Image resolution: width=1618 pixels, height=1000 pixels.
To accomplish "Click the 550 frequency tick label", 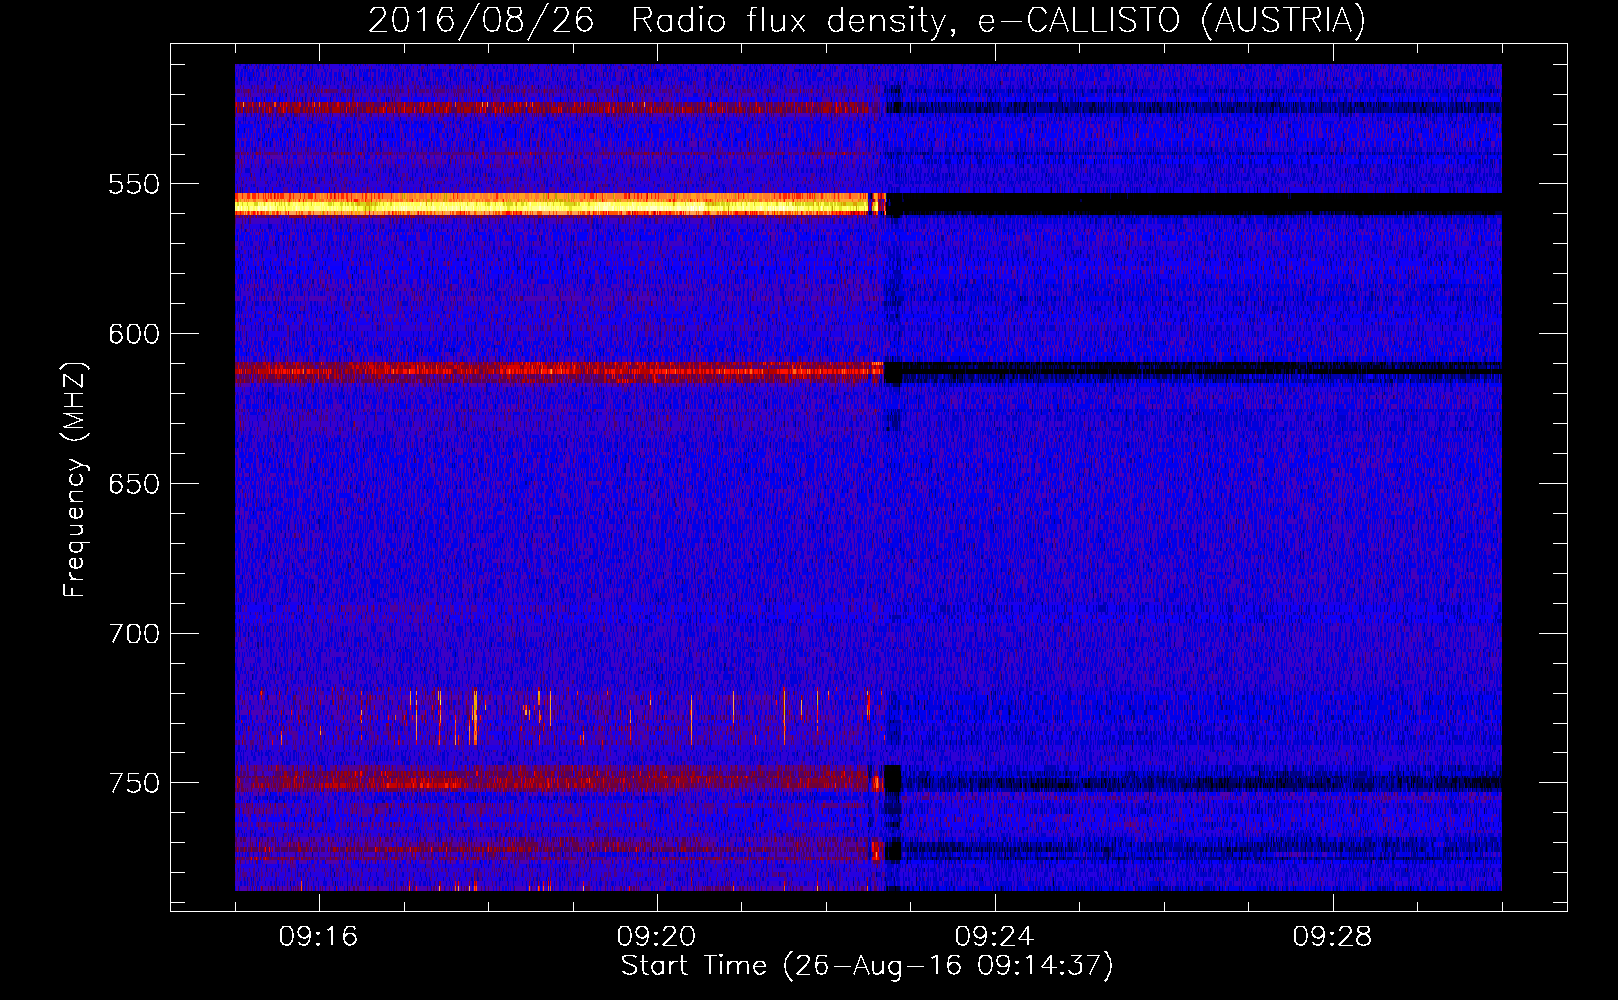I will tap(134, 185).
